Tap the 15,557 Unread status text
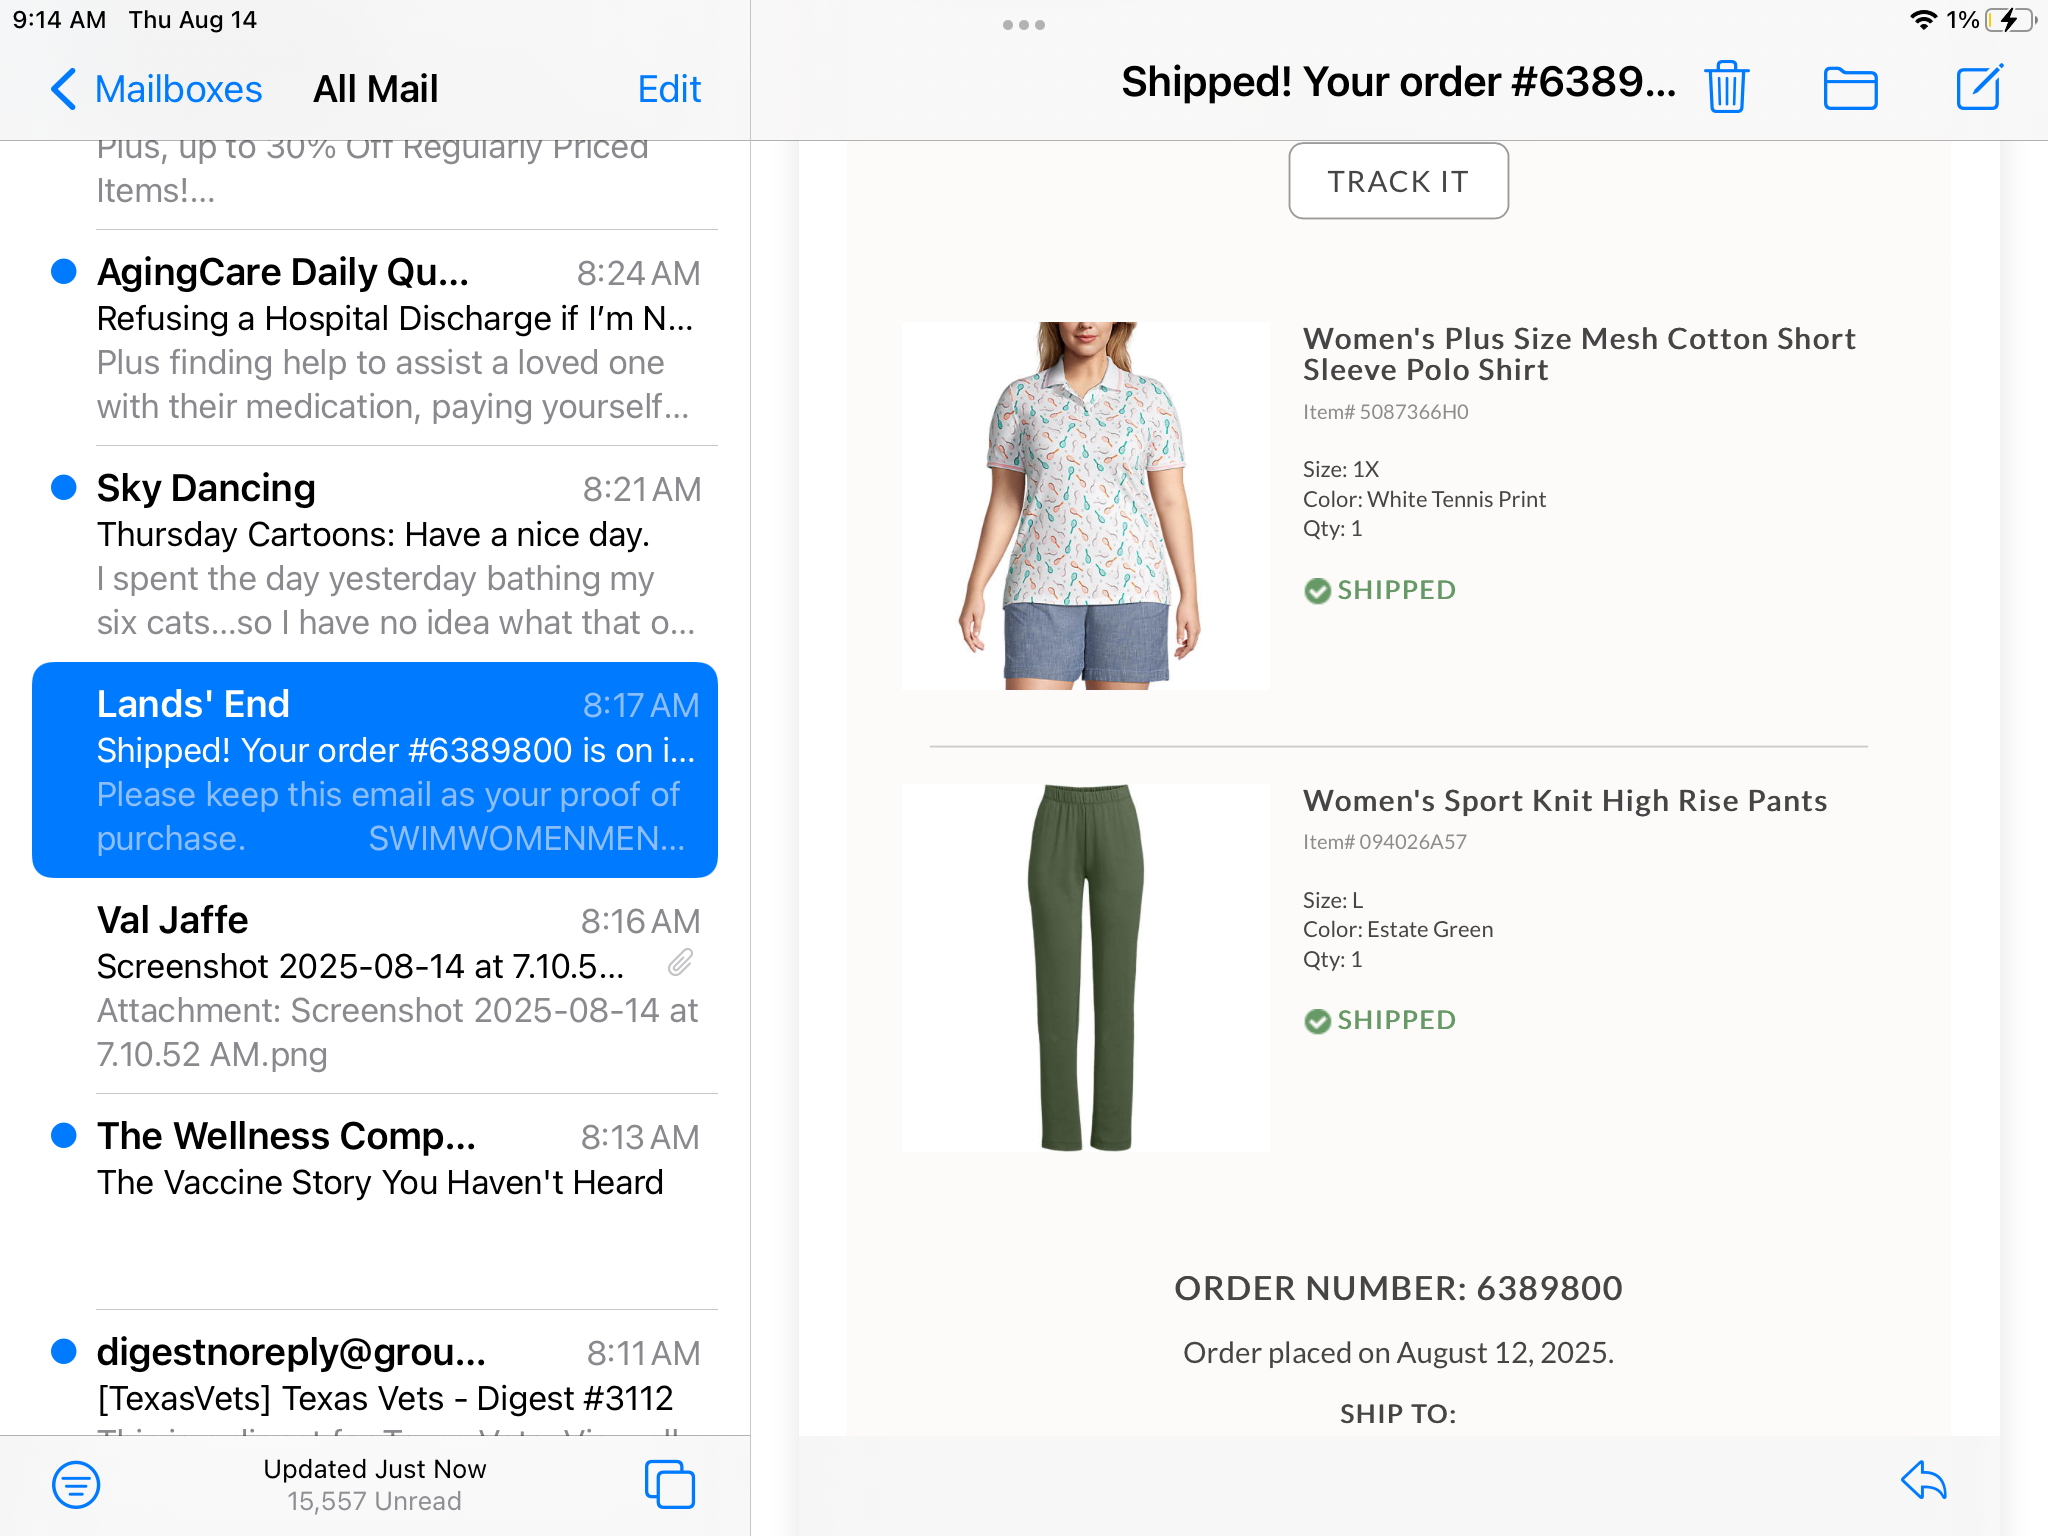The height and width of the screenshot is (1536, 2048). coord(374,1501)
